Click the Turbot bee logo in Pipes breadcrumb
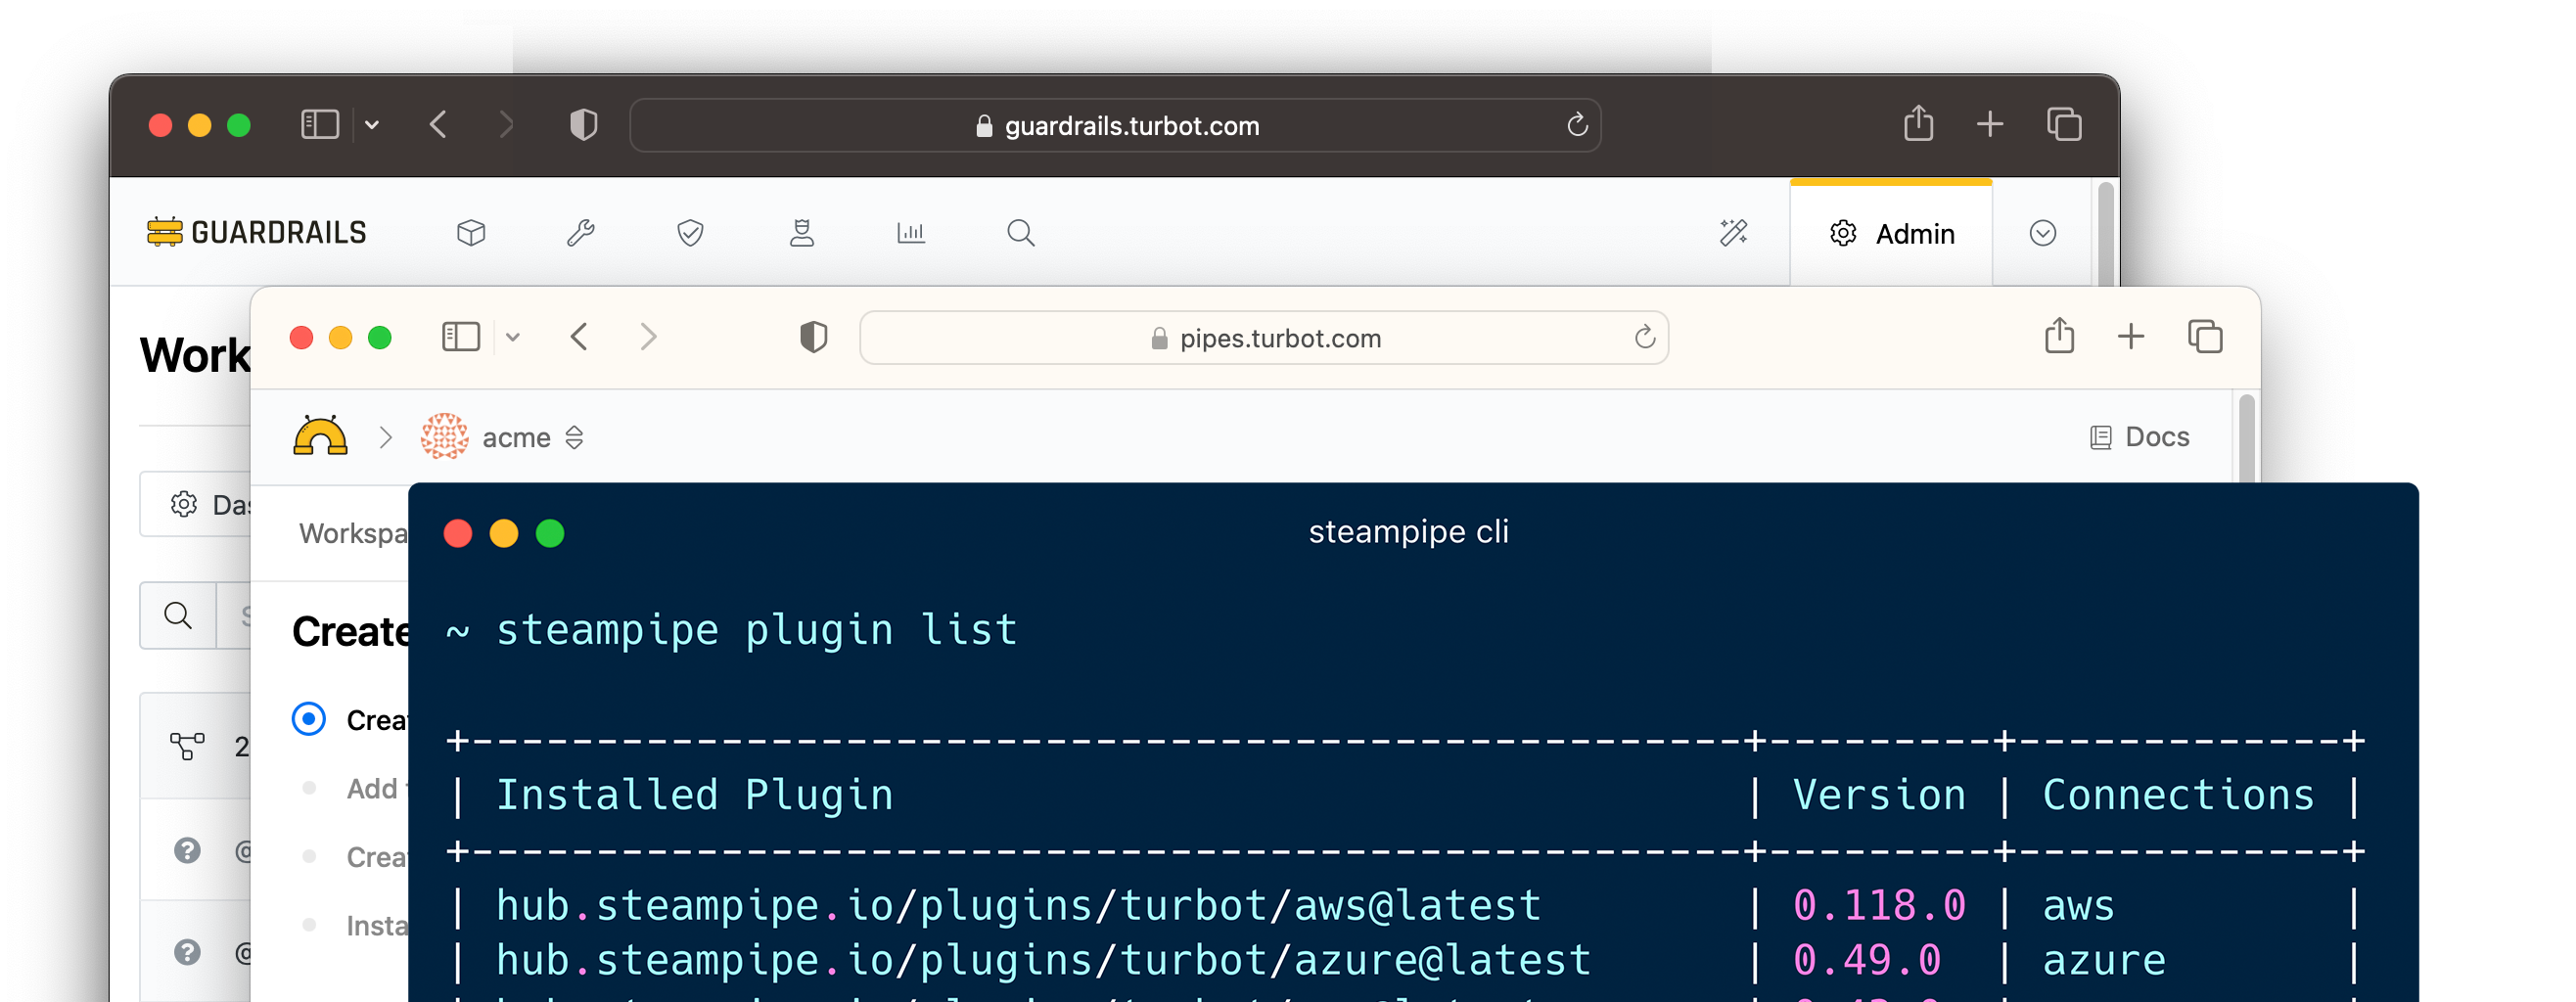 coord(319,437)
